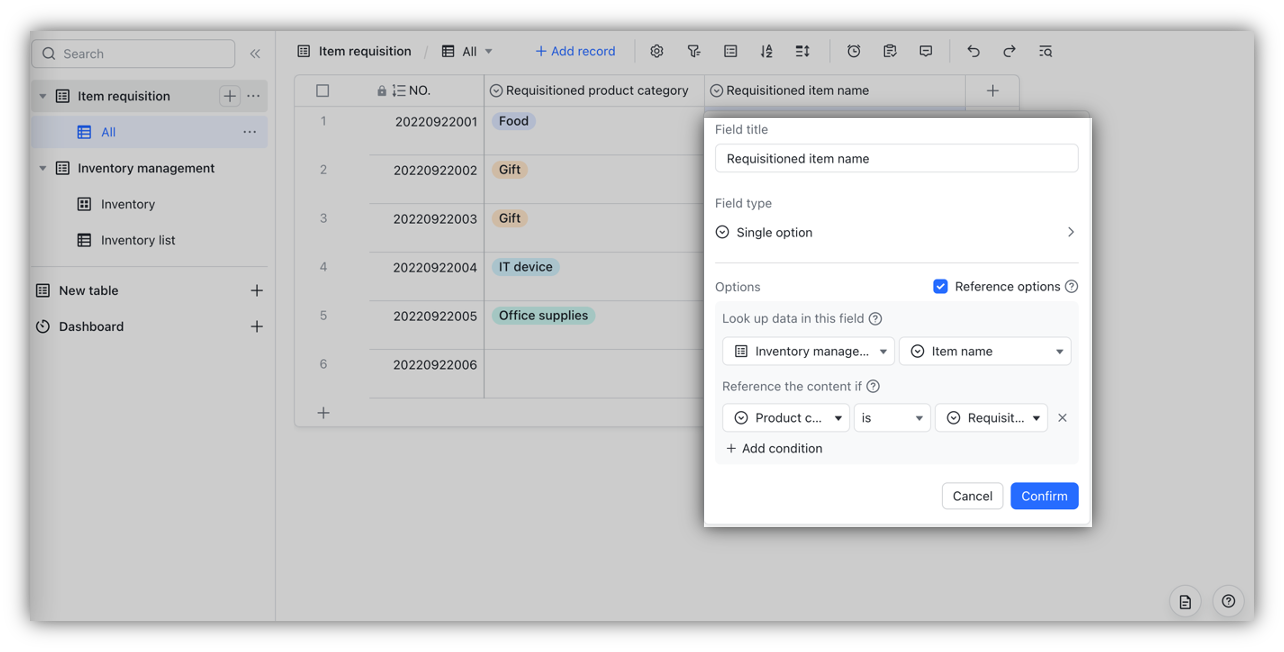
Task: Collapse the sidebar using the double chevron
Action: click(x=255, y=53)
